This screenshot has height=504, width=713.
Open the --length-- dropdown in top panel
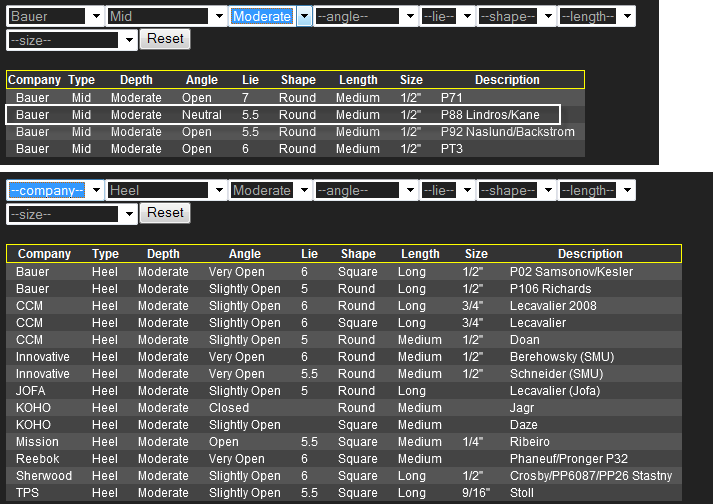coord(597,16)
